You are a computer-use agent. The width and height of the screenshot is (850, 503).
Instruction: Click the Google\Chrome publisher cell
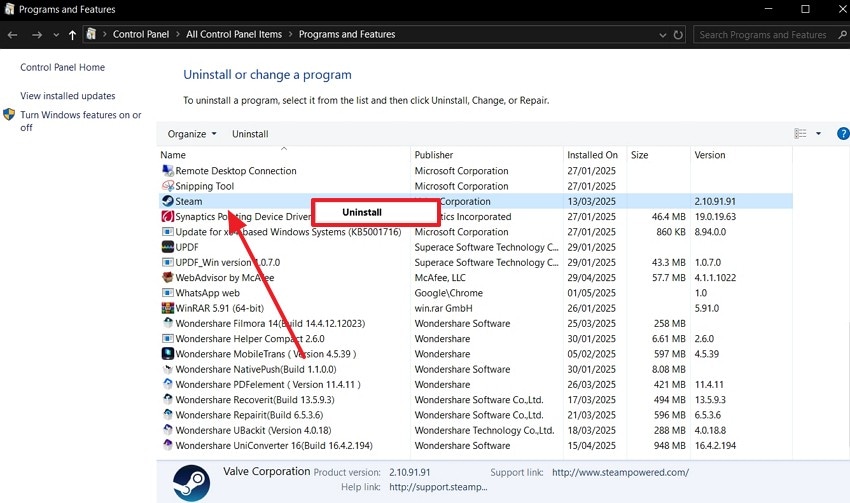tap(448, 293)
